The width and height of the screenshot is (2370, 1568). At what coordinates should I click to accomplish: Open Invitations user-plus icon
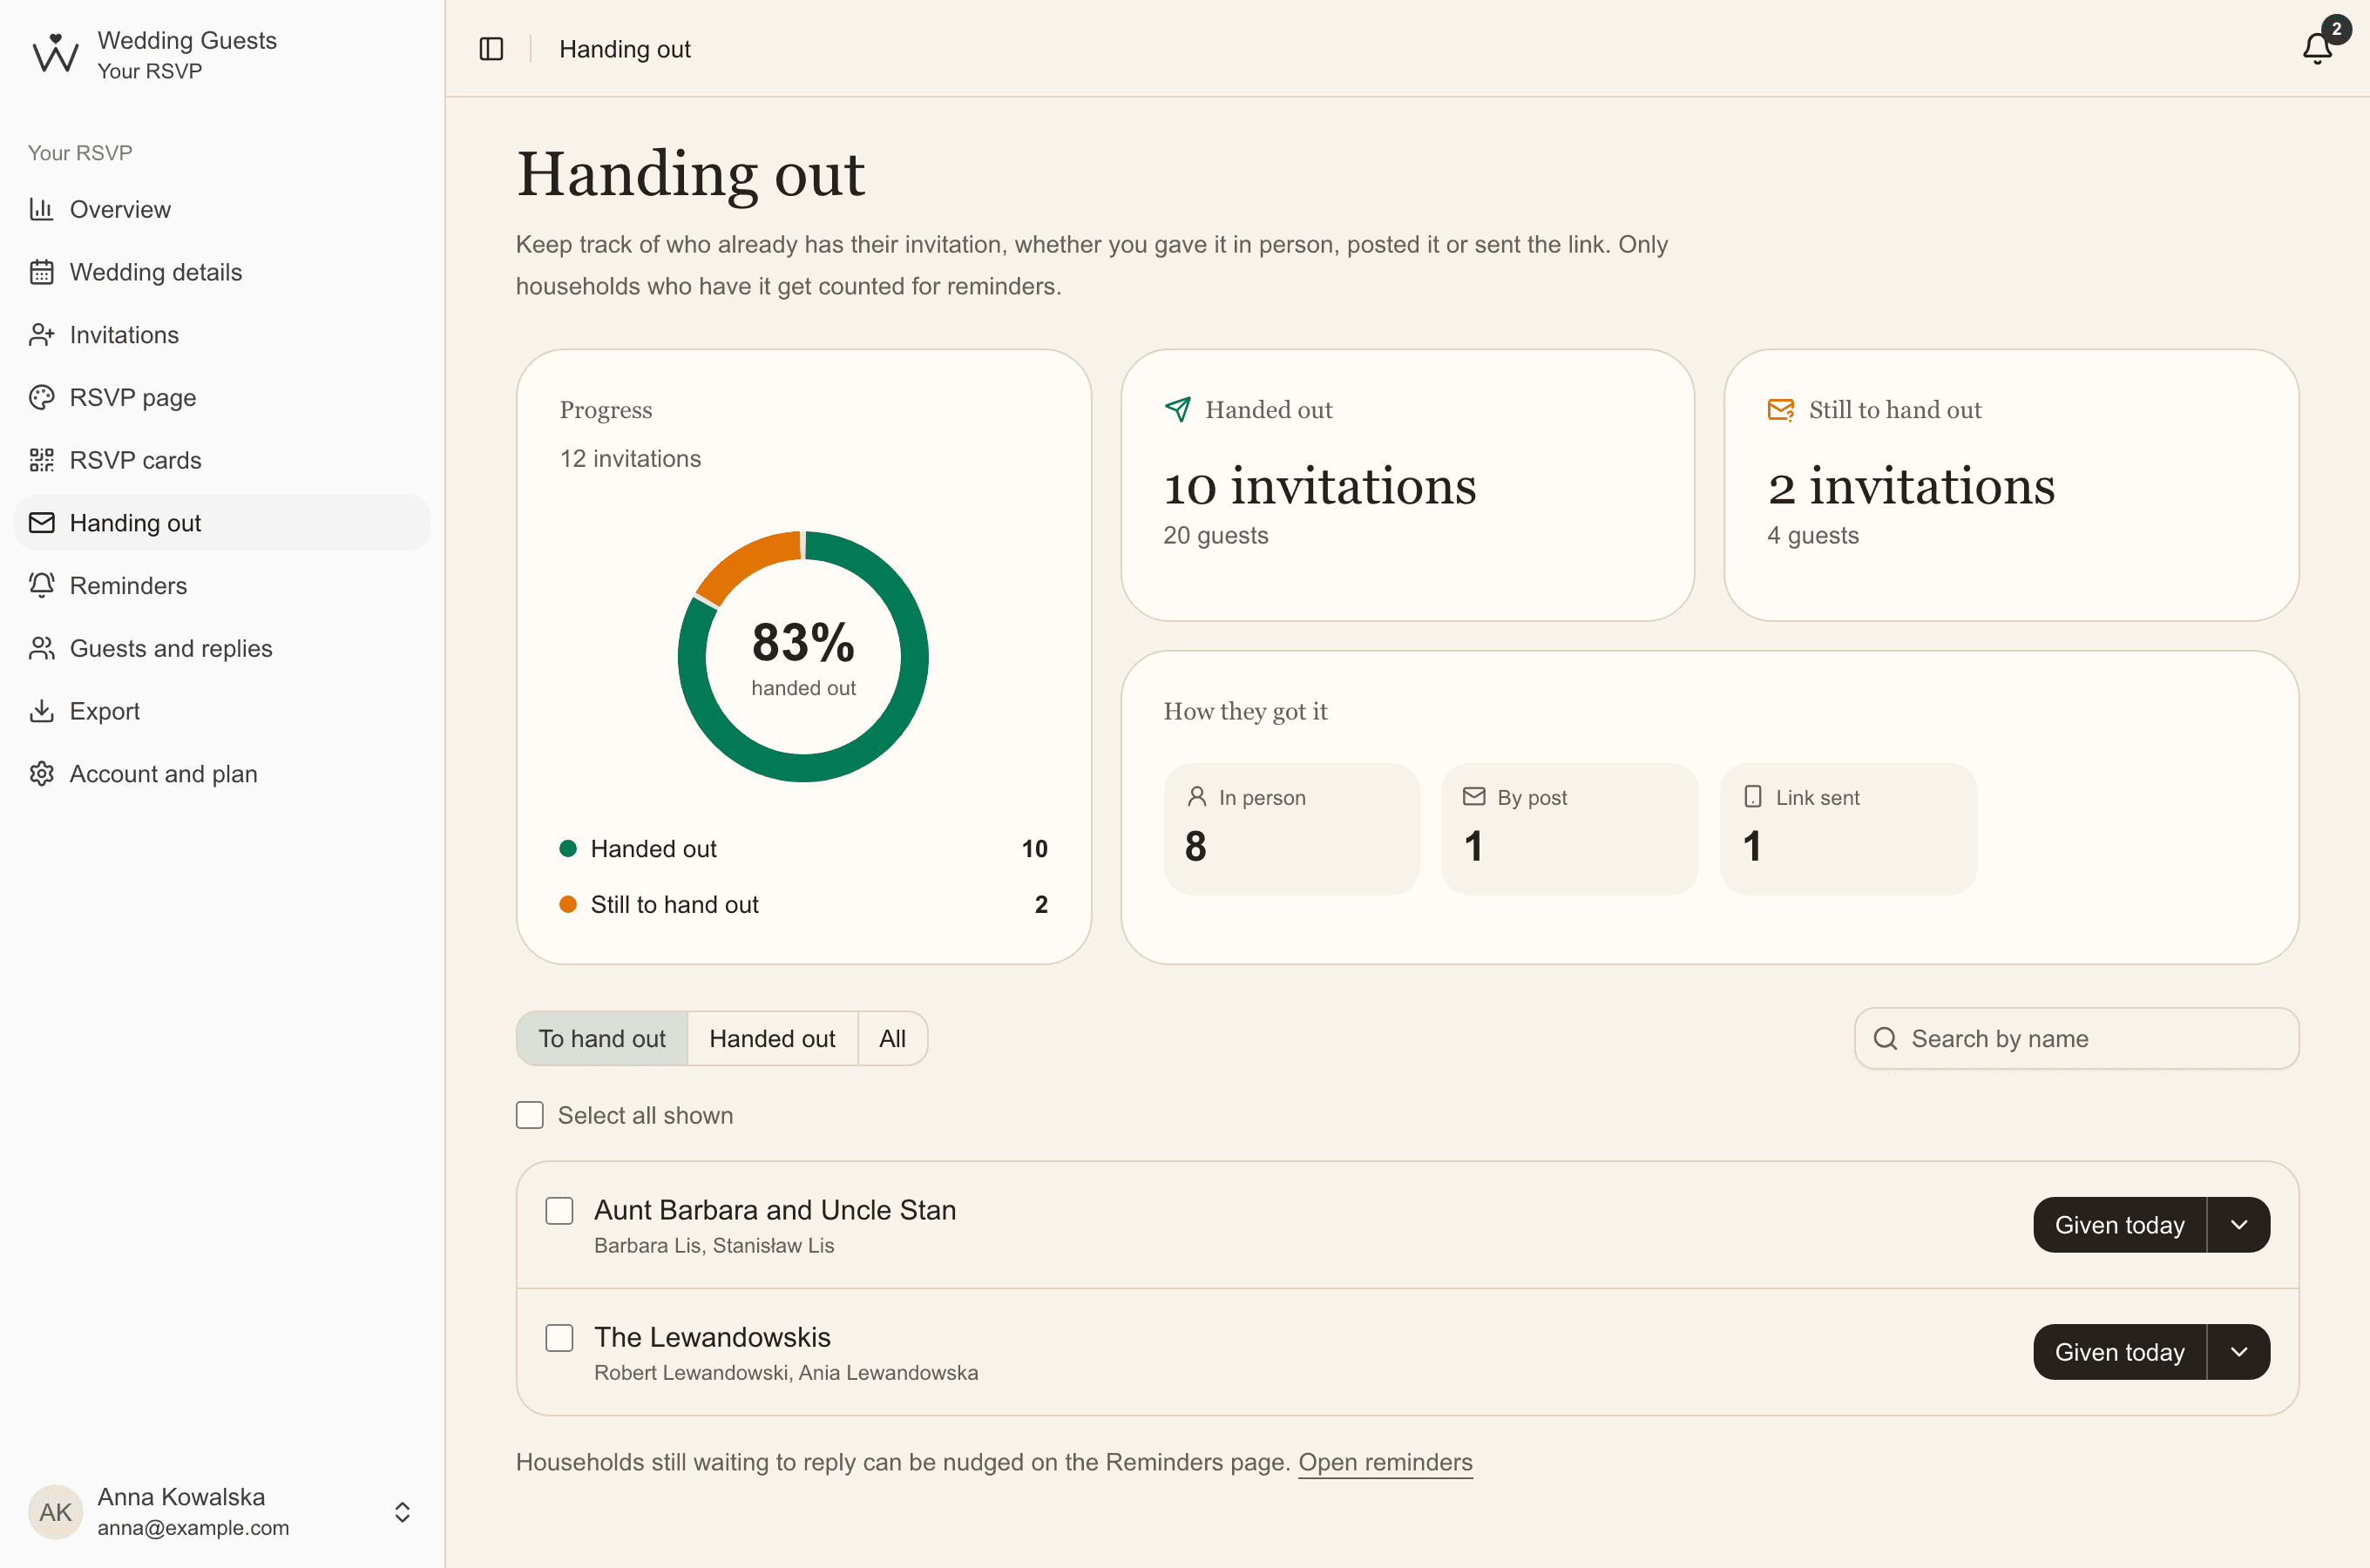click(x=41, y=335)
